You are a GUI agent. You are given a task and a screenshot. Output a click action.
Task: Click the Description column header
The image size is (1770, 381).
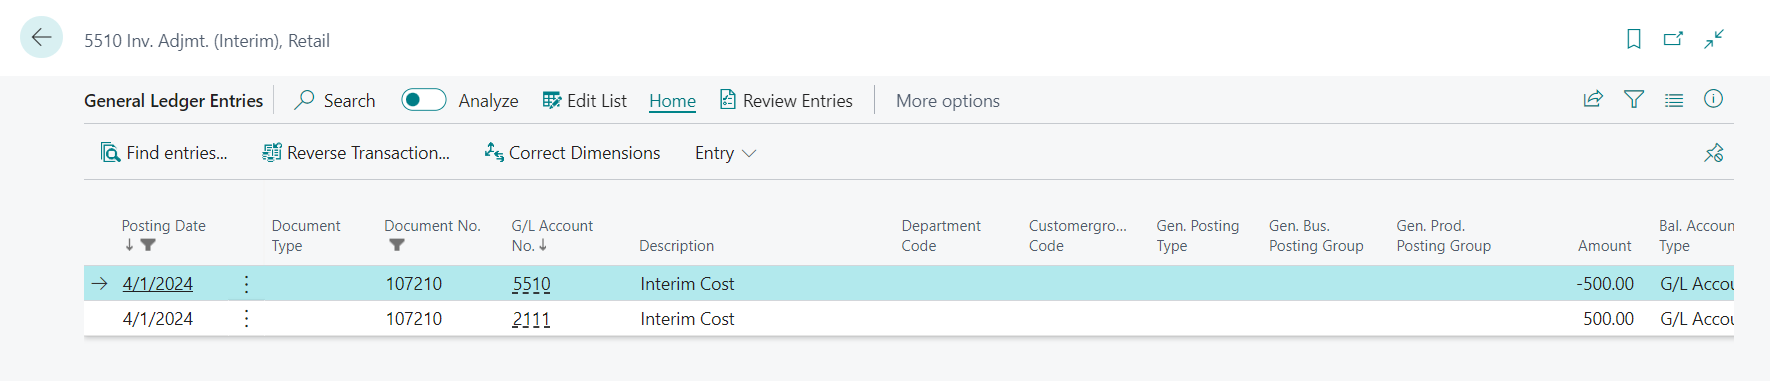pos(676,246)
